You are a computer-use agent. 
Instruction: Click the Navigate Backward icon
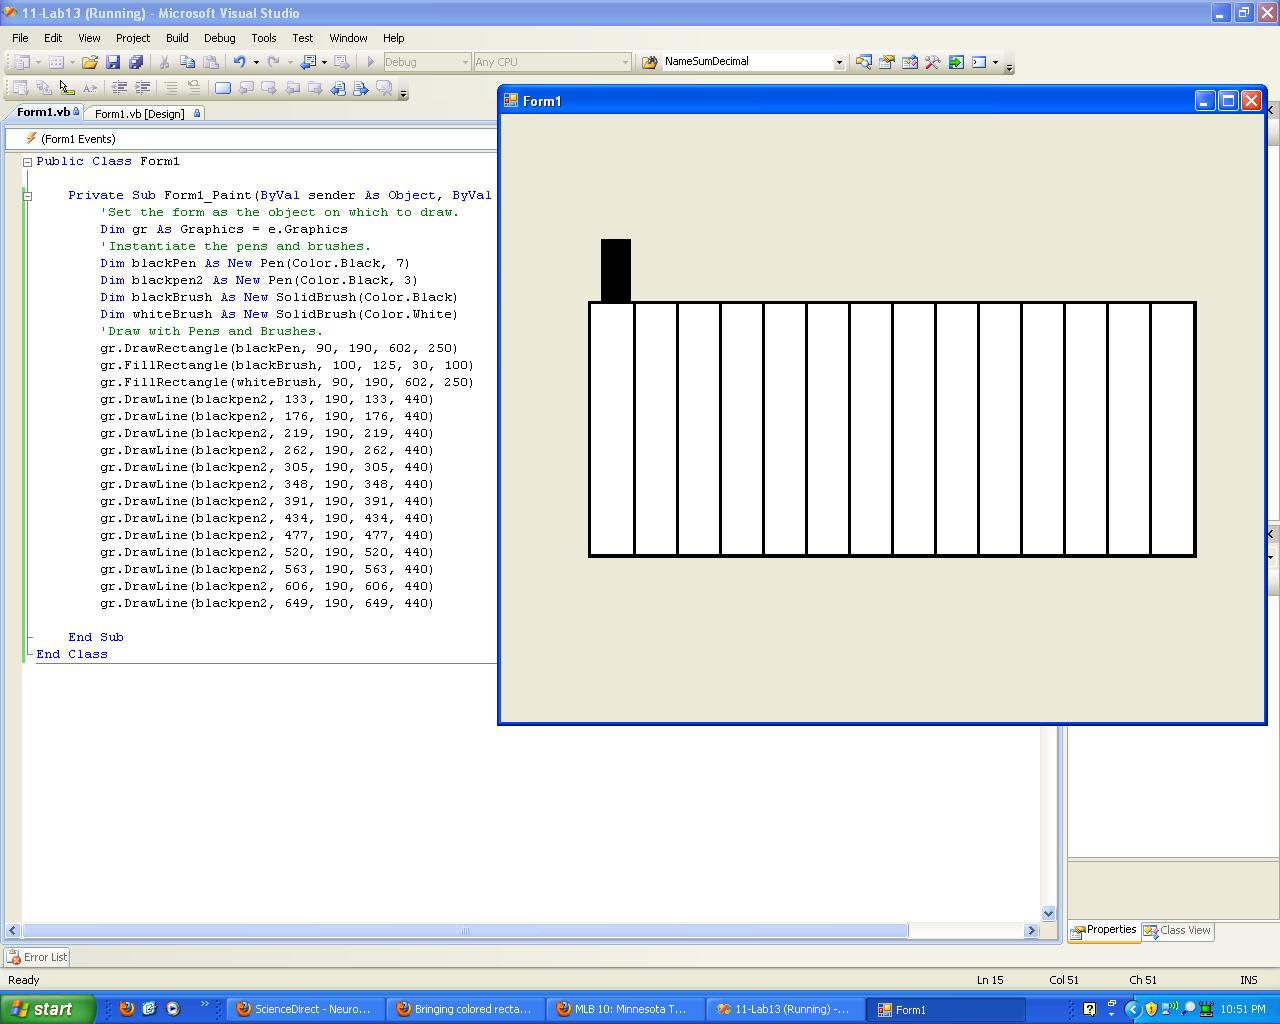click(x=309, y=62)
